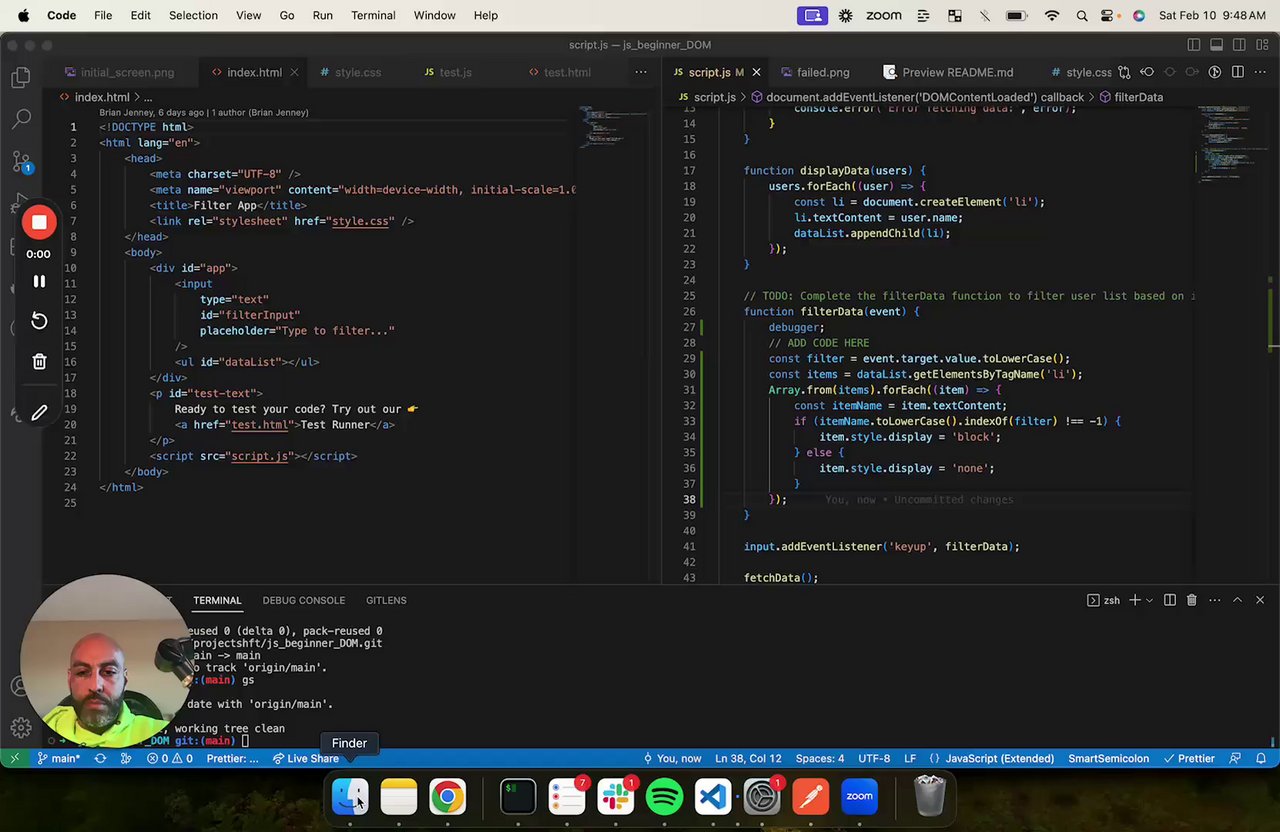Toggle the primary sidebar layout button
The height and width of the screenshot is (832, 1280).
[1194, 45]
